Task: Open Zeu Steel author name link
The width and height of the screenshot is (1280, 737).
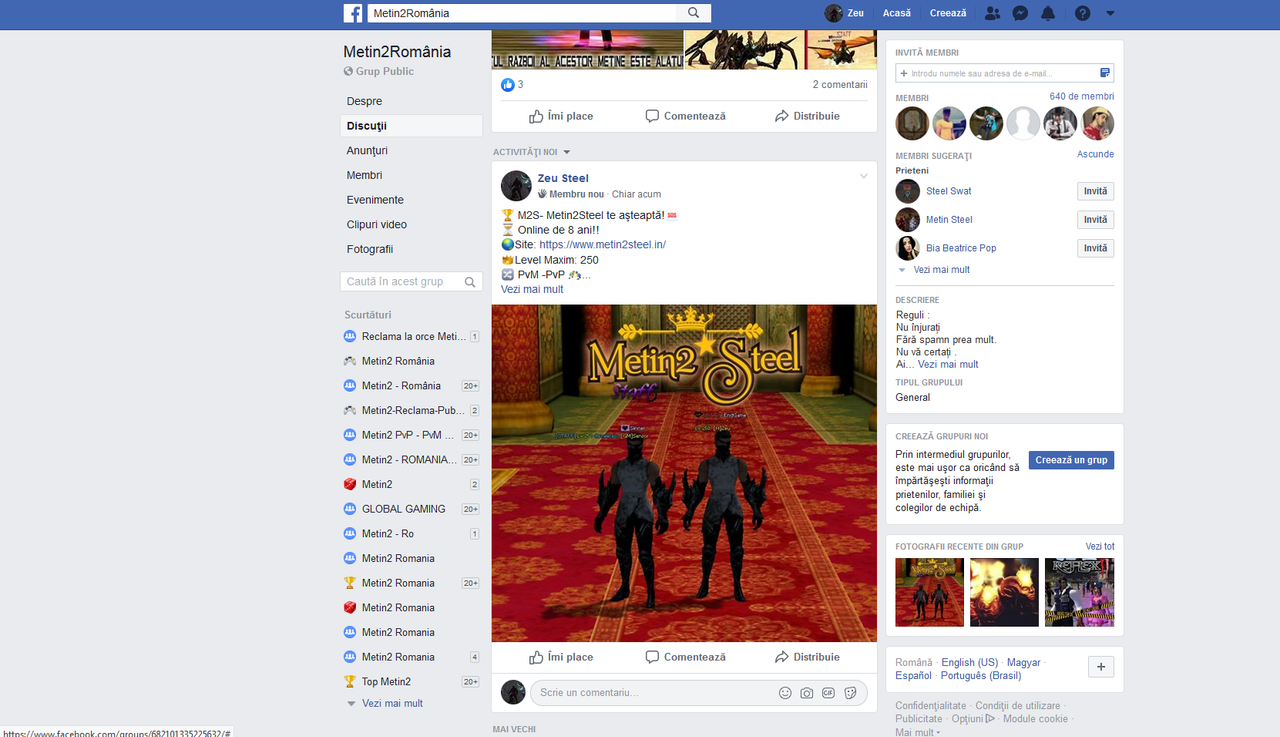Action: [x=563, y=178]
